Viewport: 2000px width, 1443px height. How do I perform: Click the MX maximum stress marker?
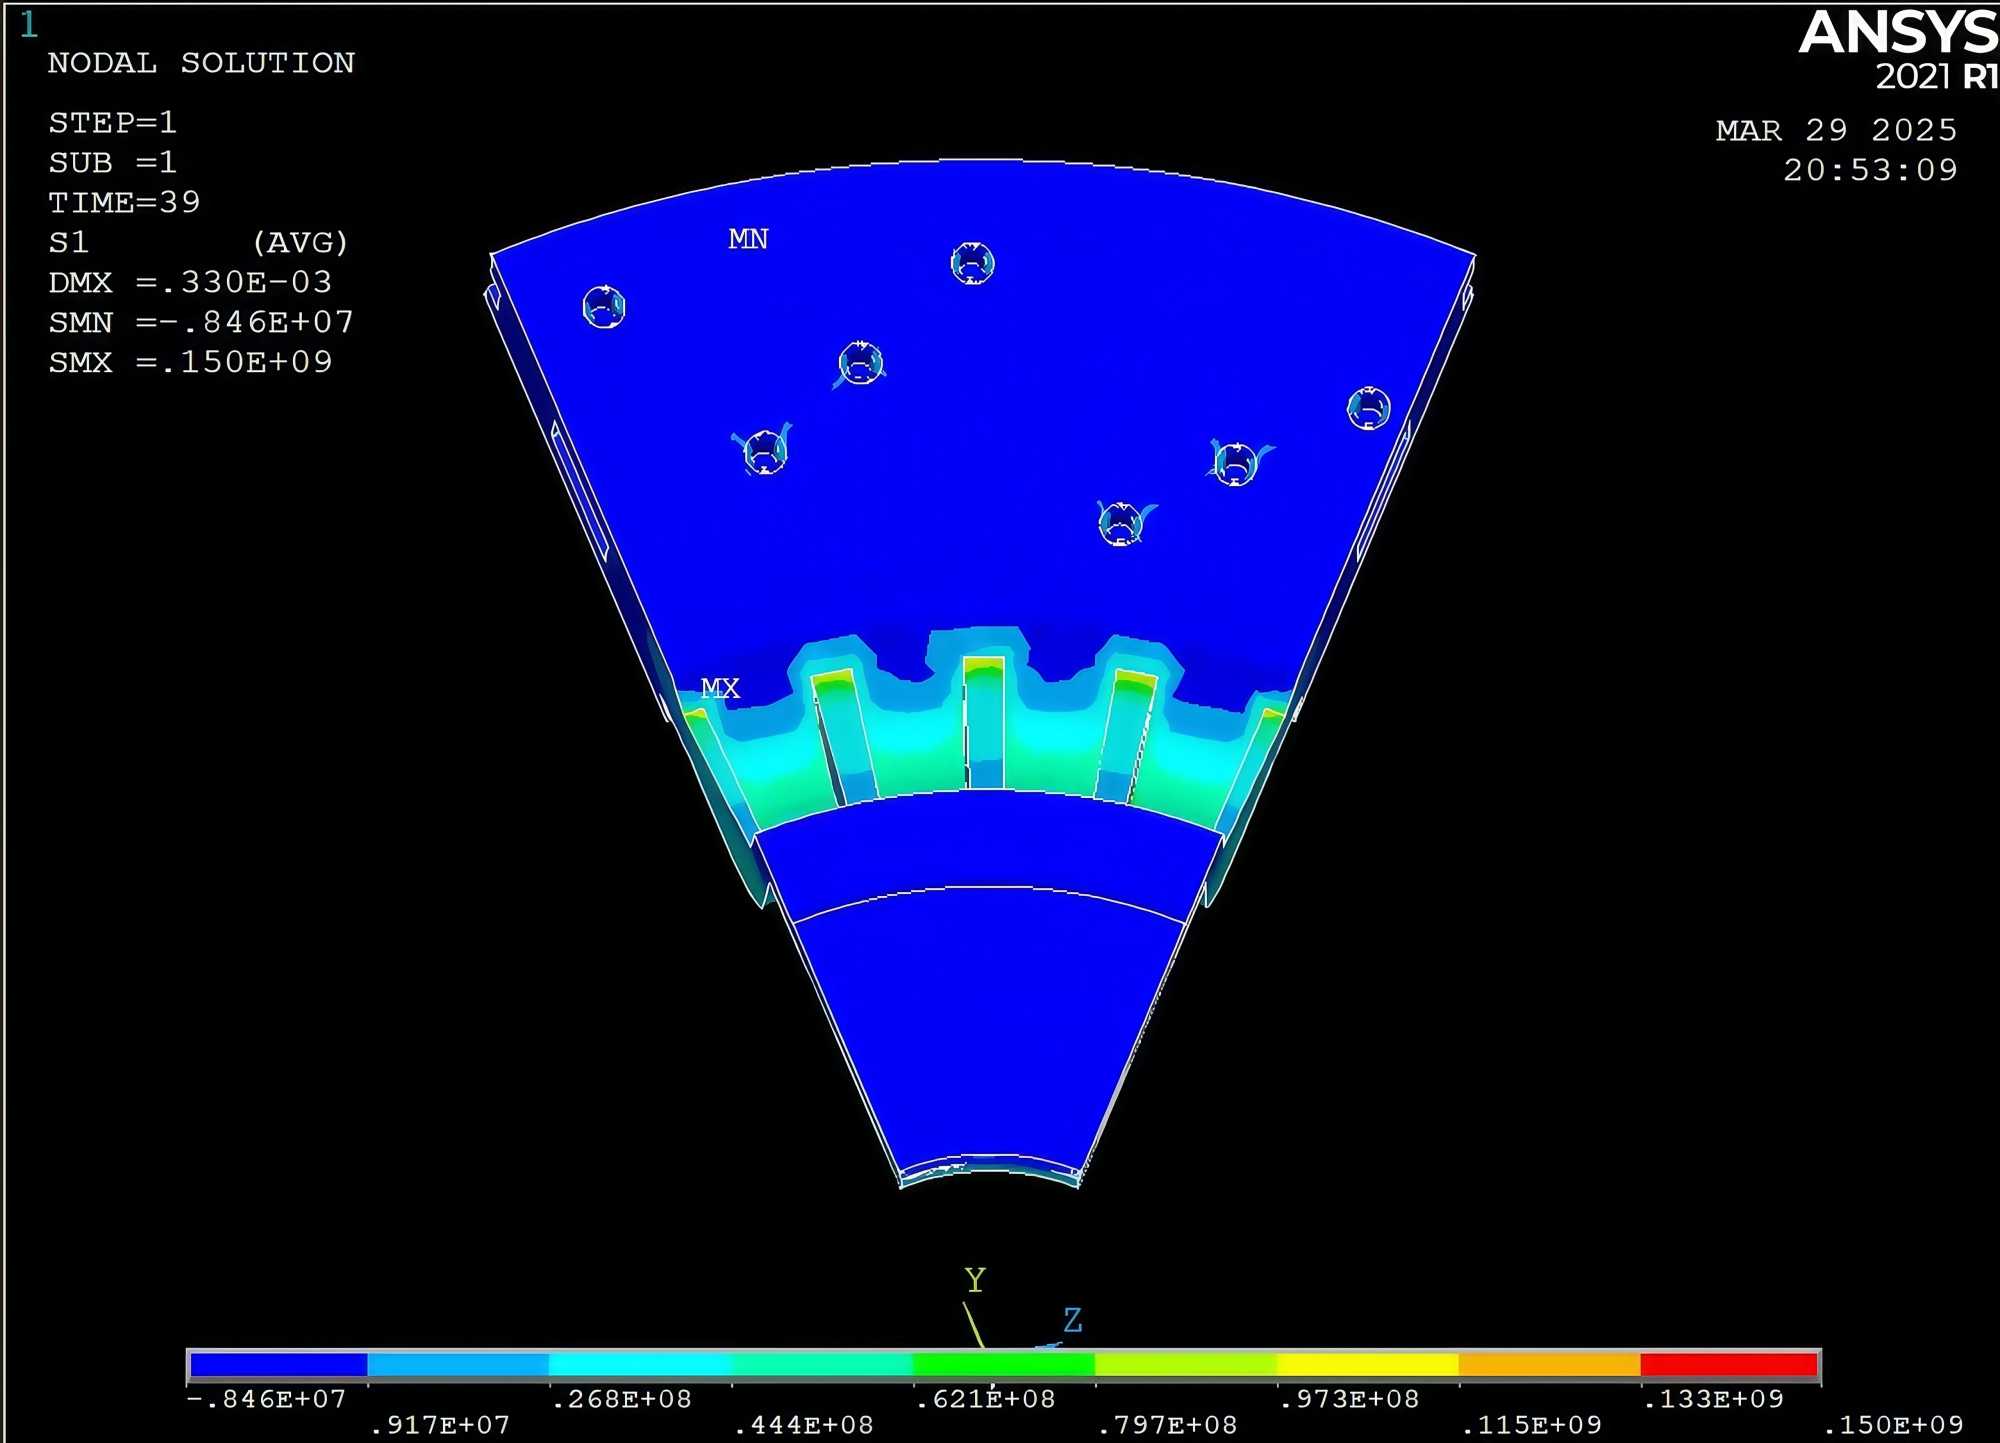[x=720, y=688]
